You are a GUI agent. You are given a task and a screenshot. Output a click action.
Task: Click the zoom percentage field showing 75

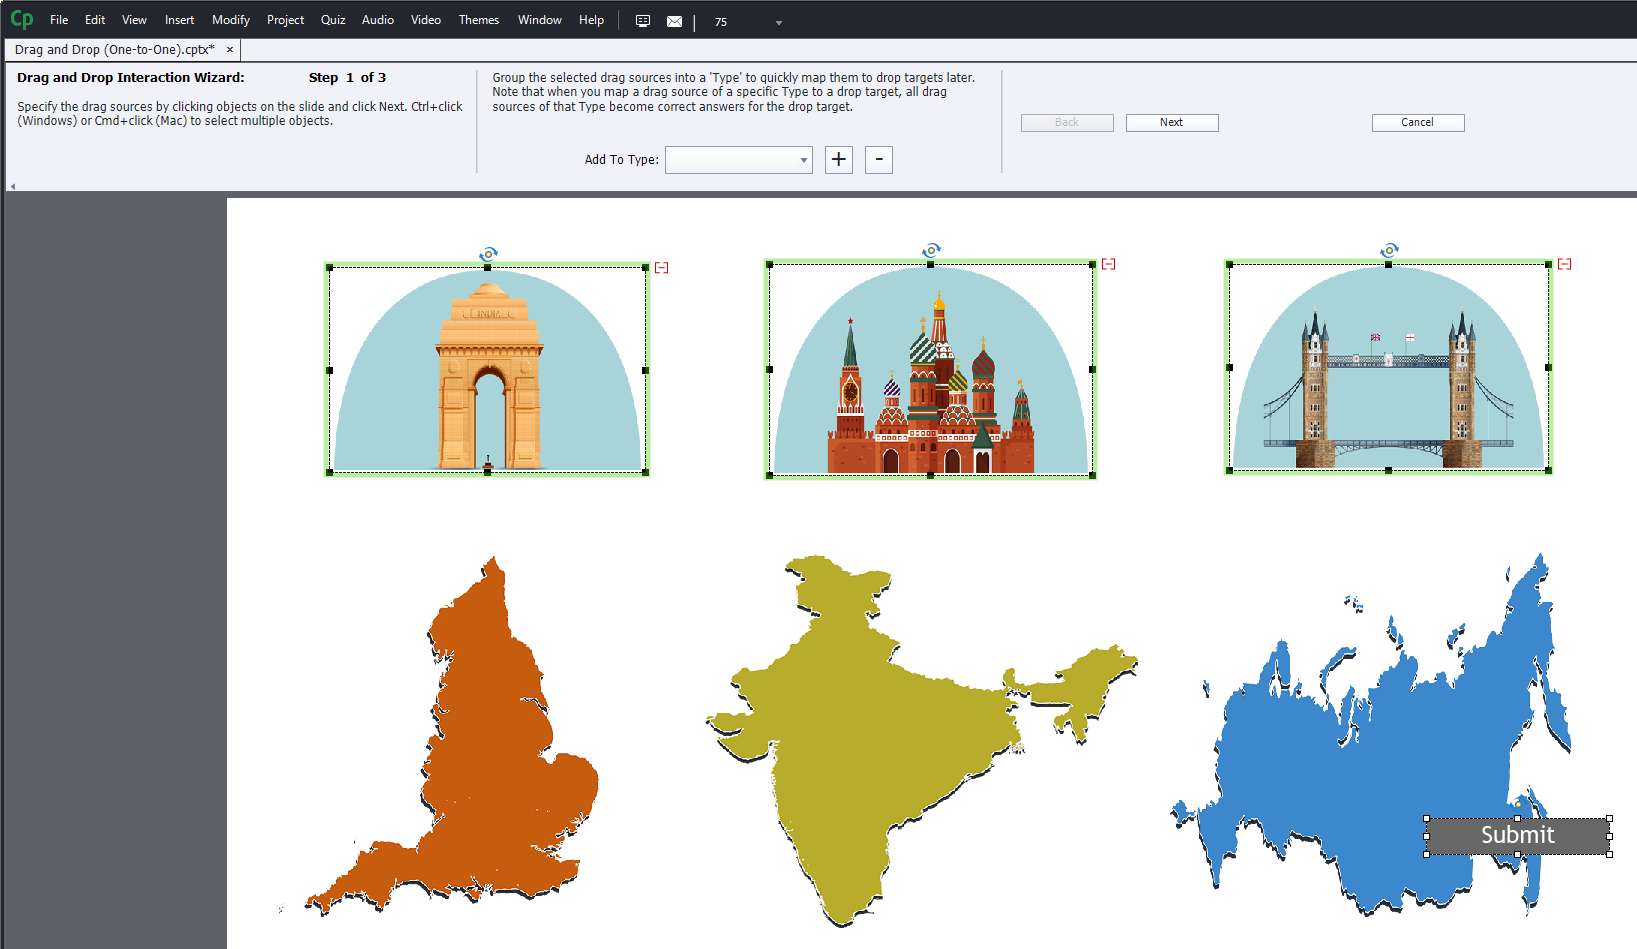tap(720, 21)
